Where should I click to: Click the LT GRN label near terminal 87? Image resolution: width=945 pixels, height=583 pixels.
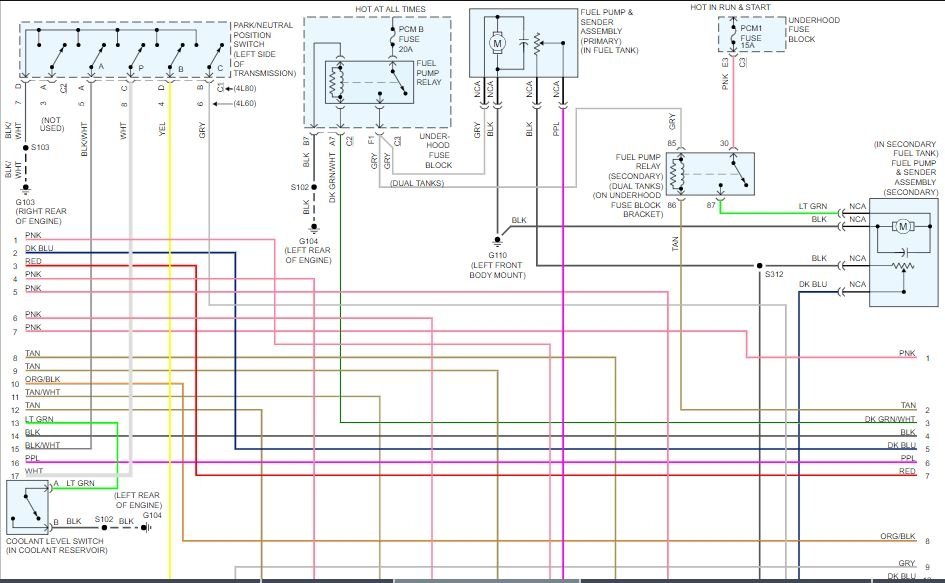tap(813, 206)
